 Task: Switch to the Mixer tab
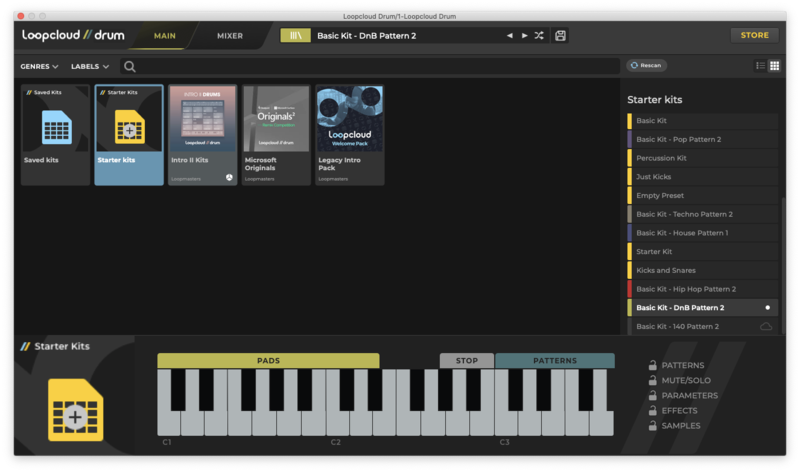coord(230,36)
